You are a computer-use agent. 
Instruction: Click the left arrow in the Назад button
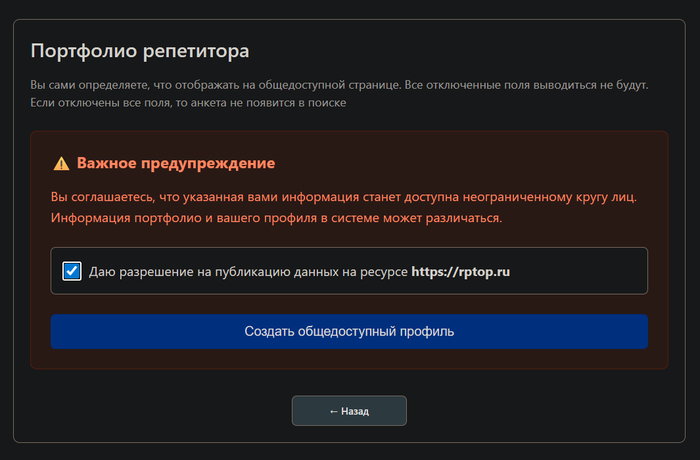pyautogui.click(x=333, y=411)
